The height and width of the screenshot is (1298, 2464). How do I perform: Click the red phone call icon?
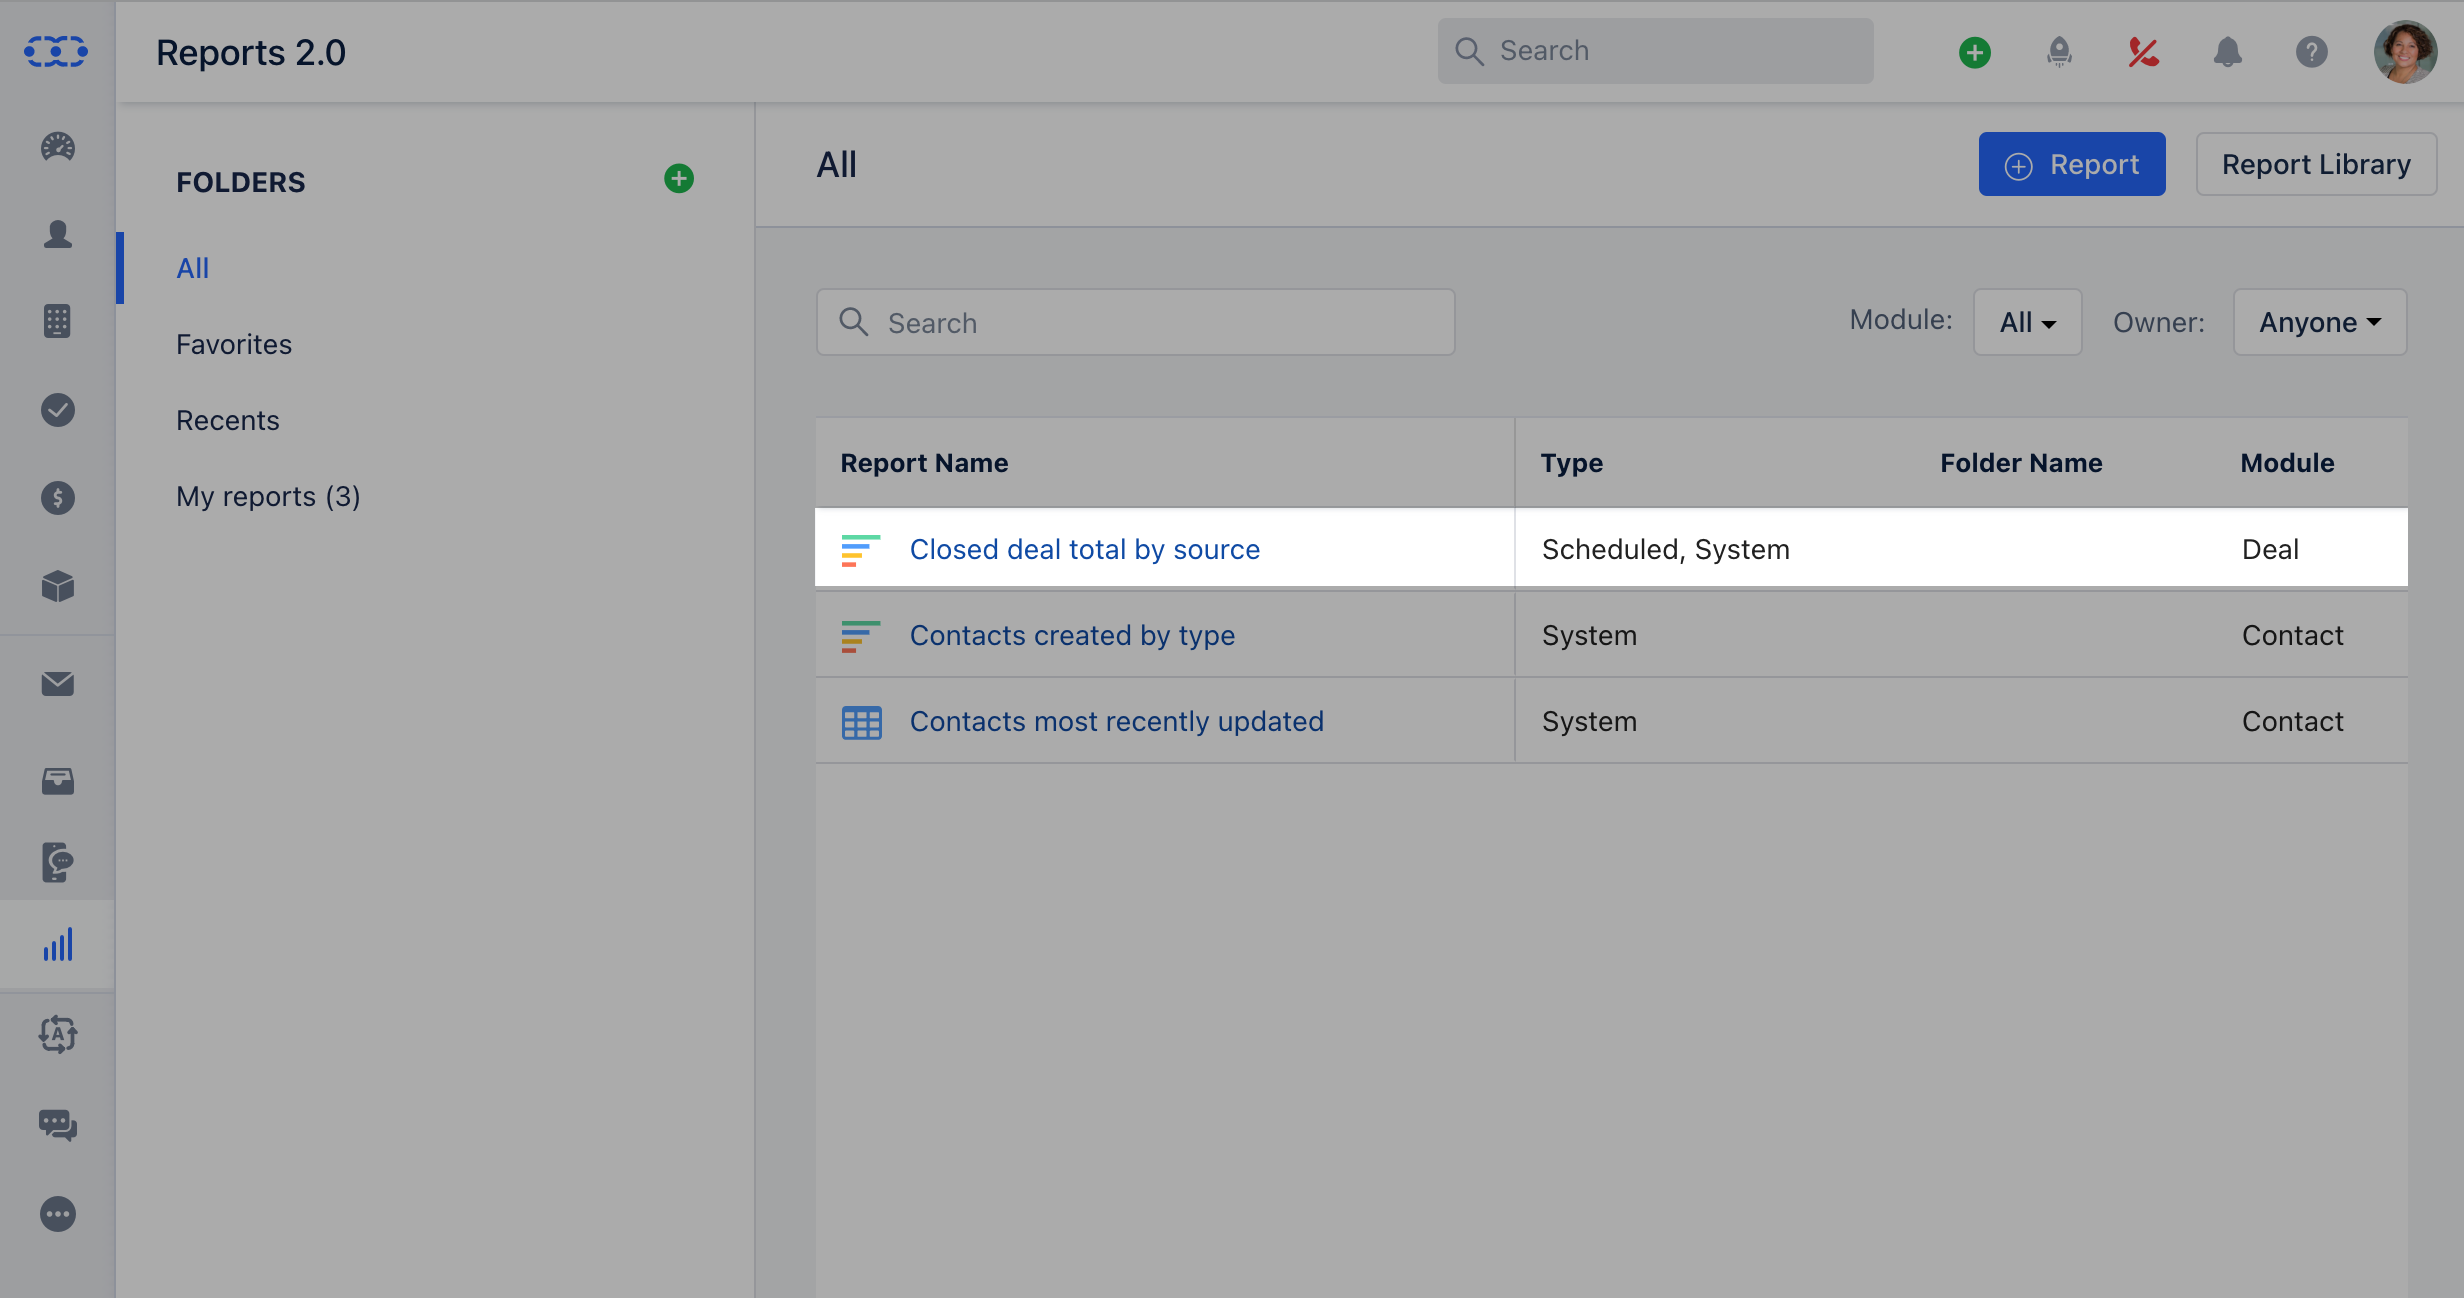pyautogui.click(x=2143, y=52)
